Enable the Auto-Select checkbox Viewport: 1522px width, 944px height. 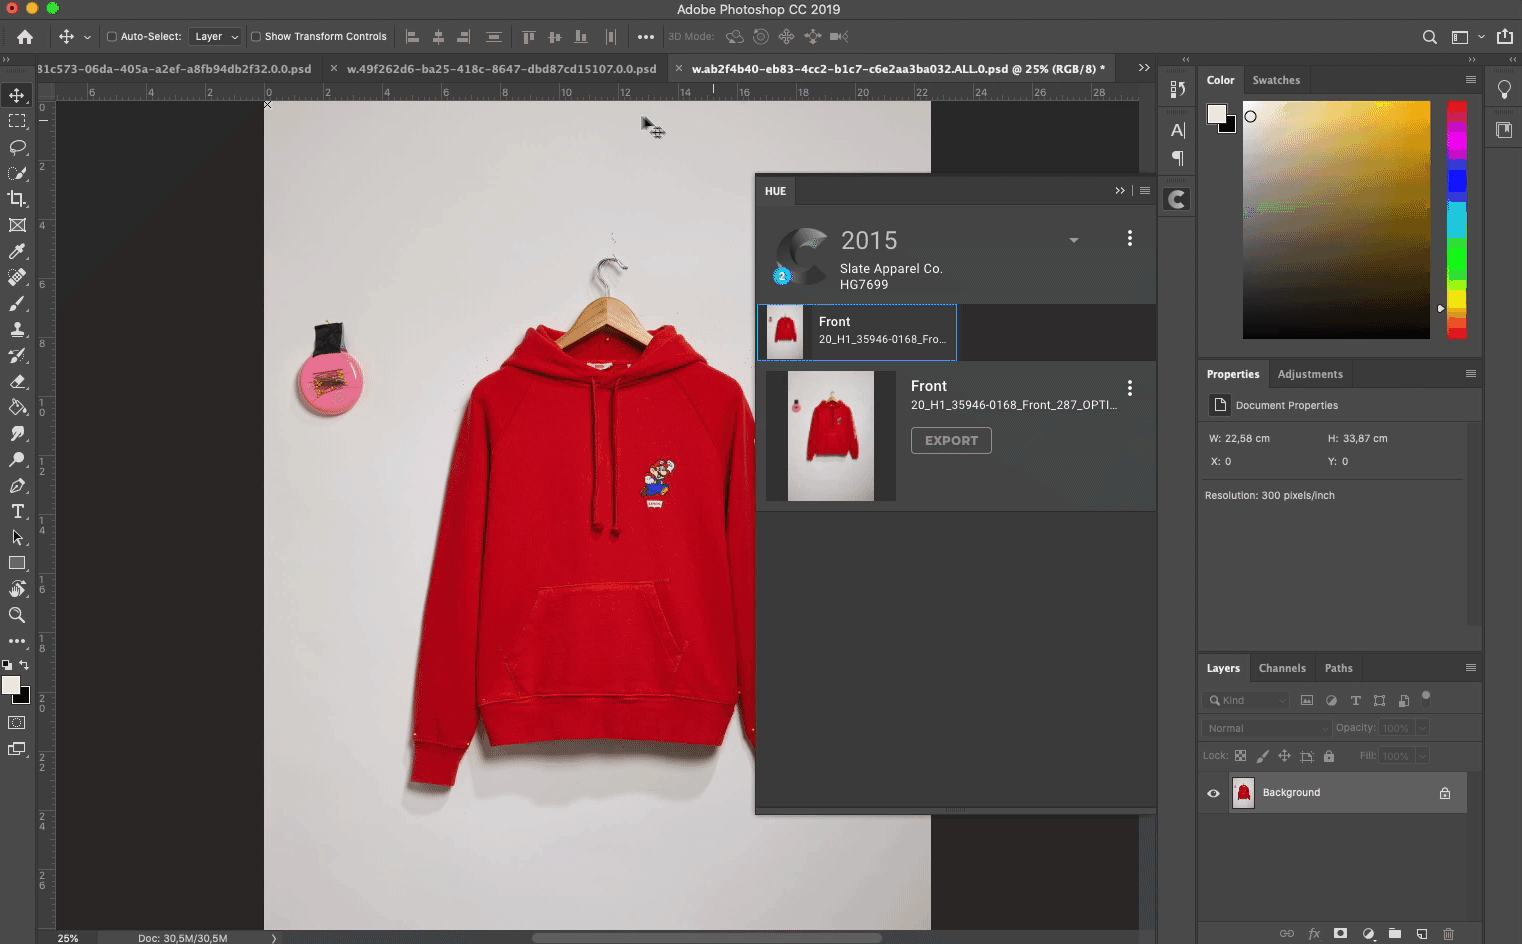point(112,37)
